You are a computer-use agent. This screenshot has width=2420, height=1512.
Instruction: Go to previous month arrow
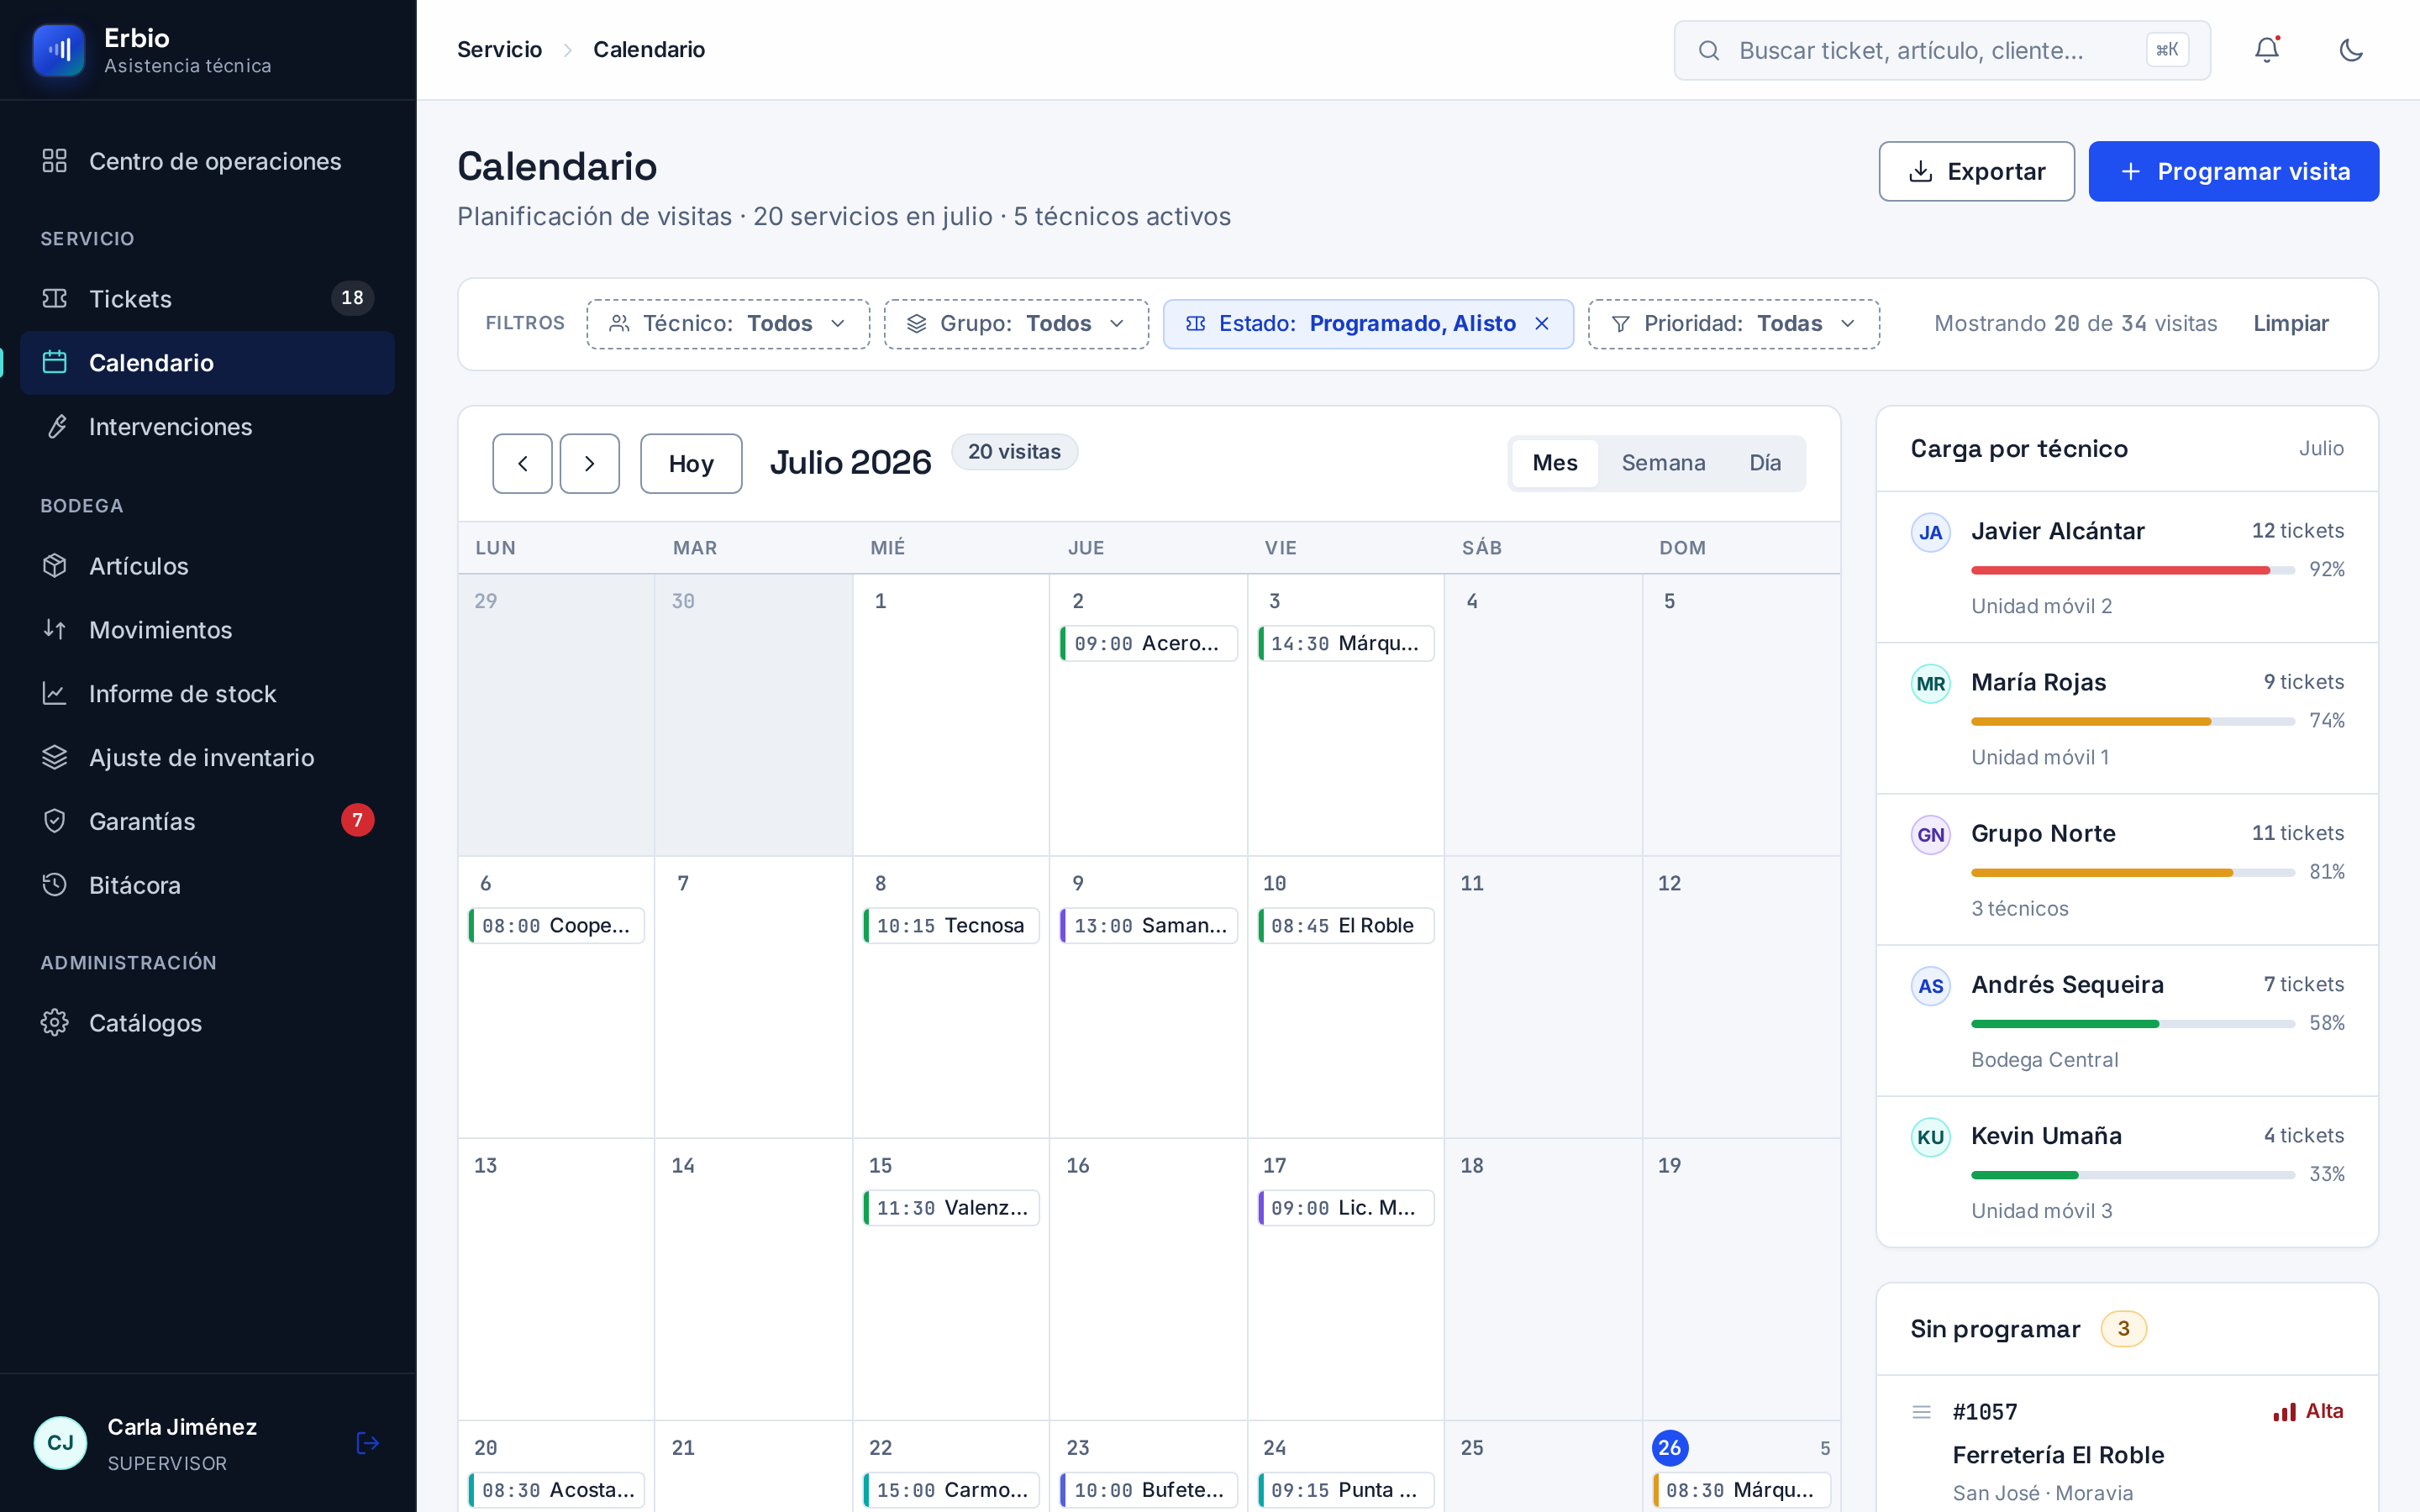pyautogui.click(x=522, y=463)
